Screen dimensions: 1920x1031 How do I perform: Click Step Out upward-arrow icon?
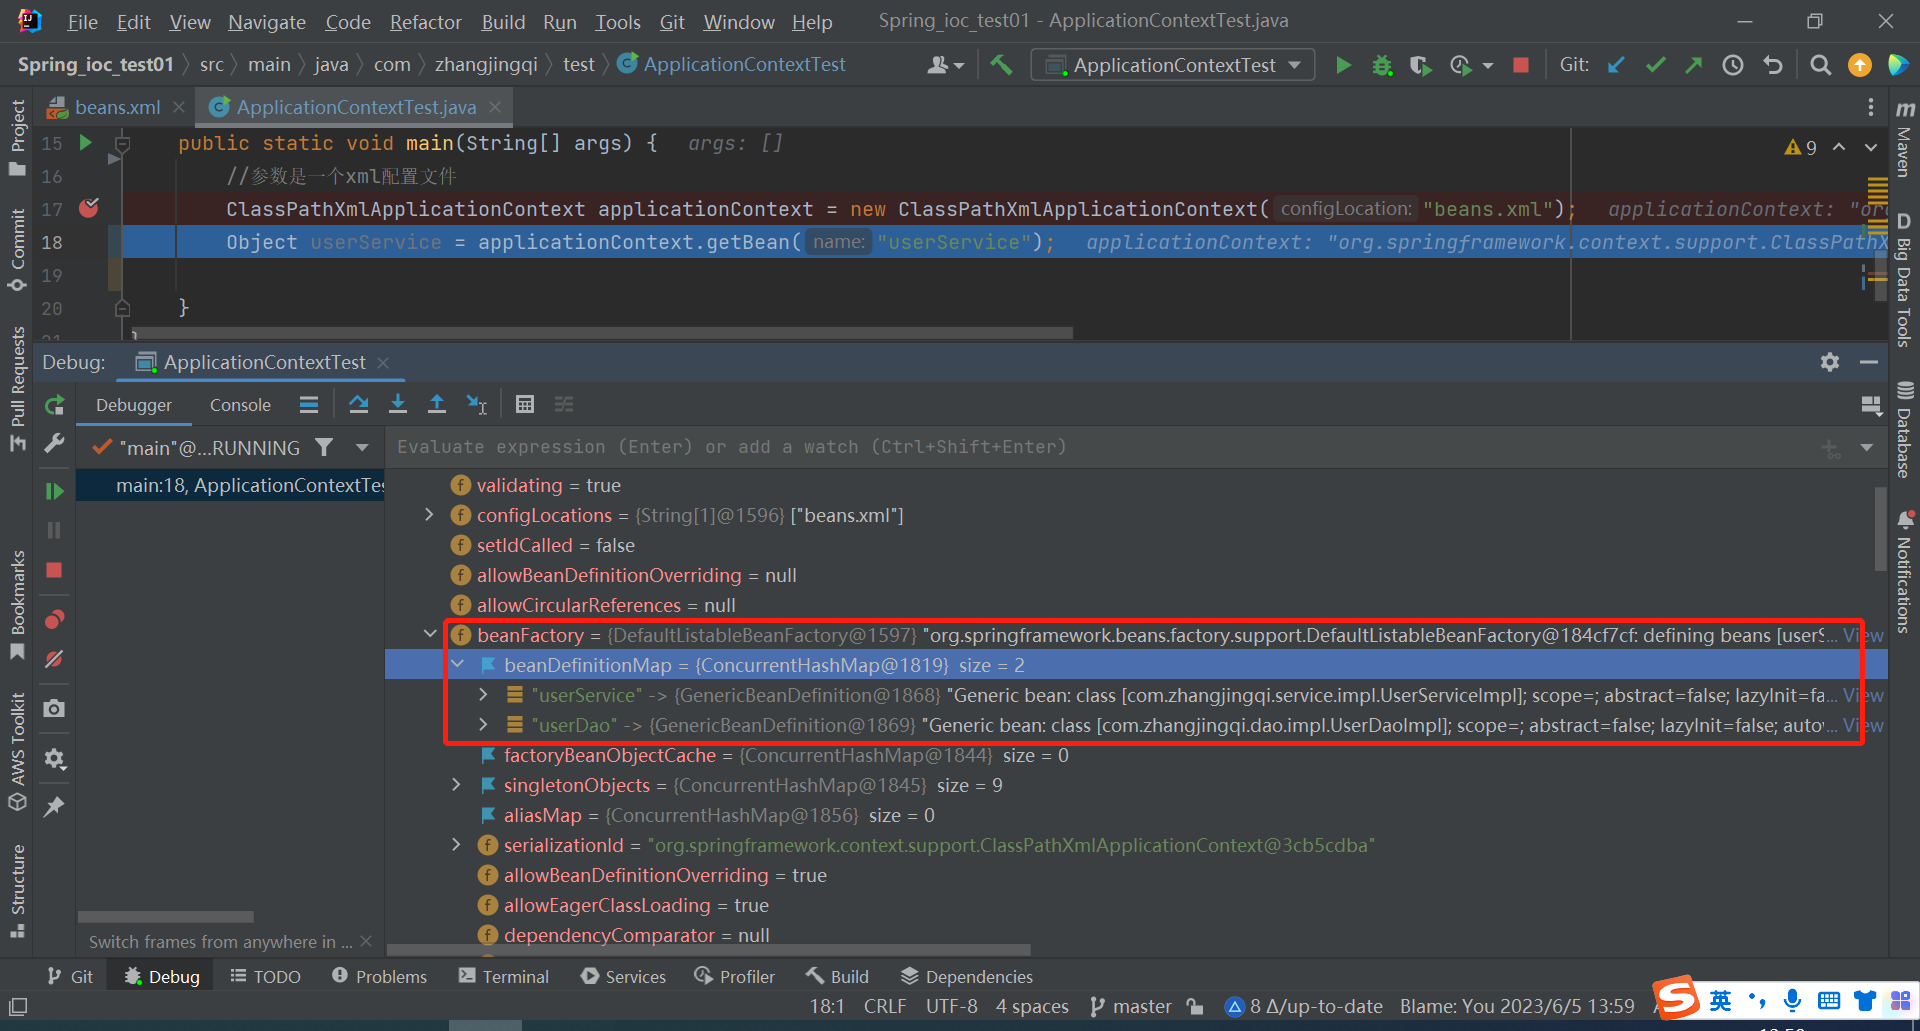(437, 404)
